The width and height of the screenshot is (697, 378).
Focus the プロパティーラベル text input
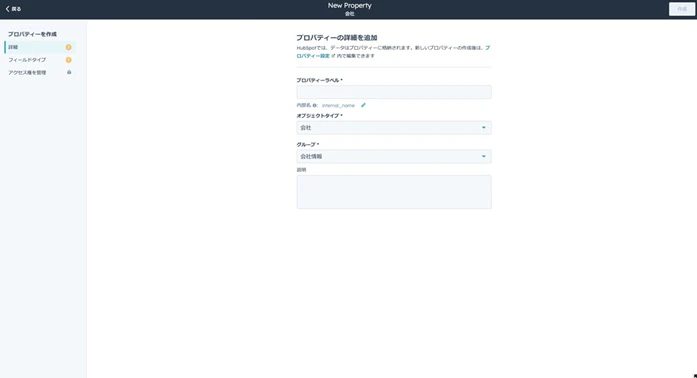(x=394, y=92)
